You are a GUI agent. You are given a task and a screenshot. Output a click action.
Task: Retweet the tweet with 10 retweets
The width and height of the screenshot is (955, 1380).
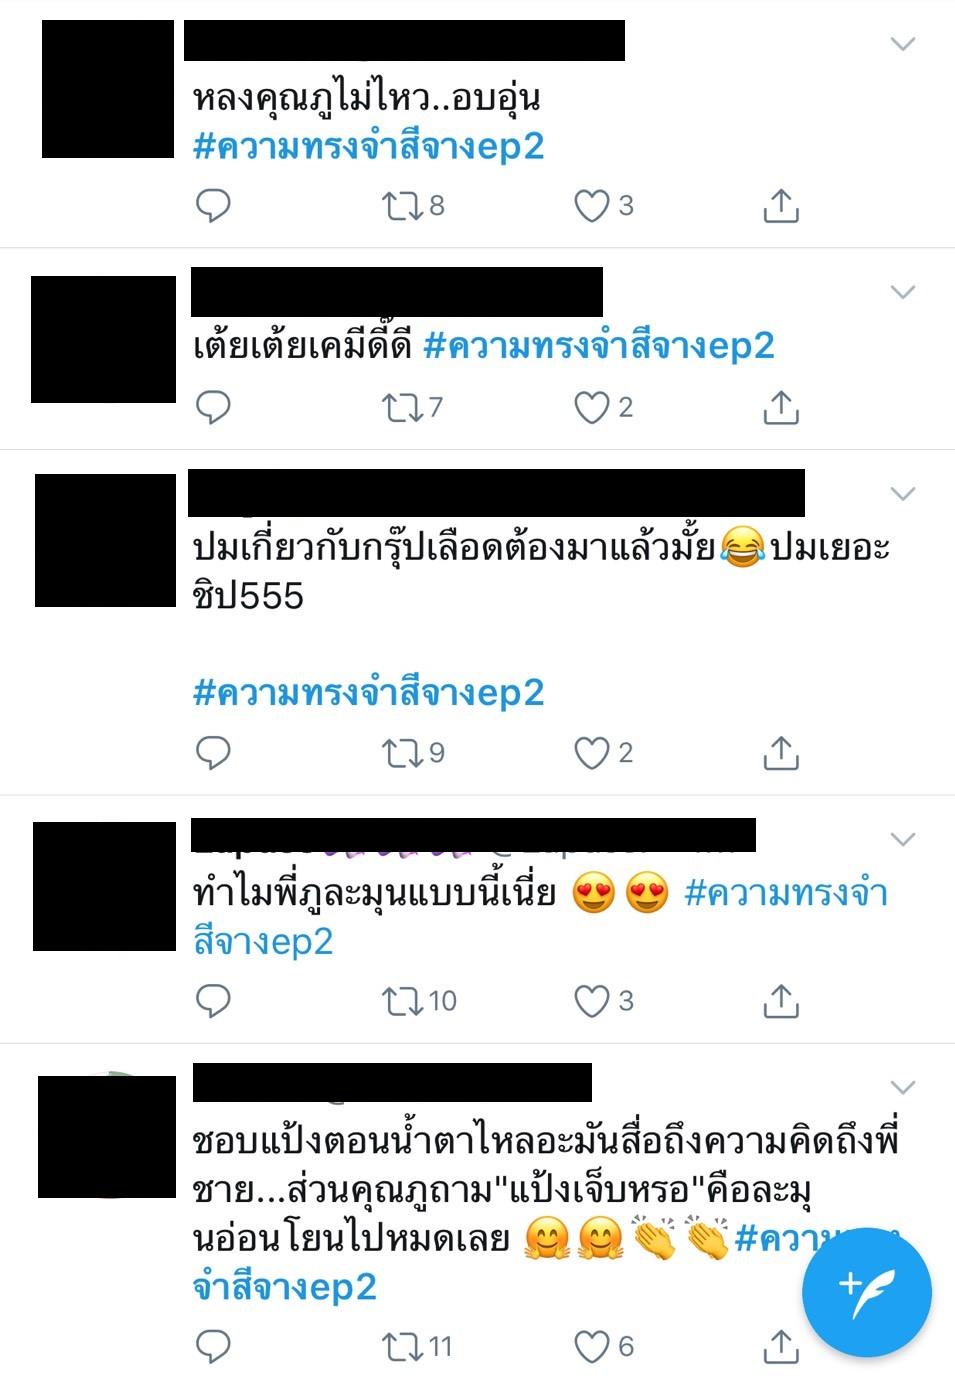point(419,1001)
